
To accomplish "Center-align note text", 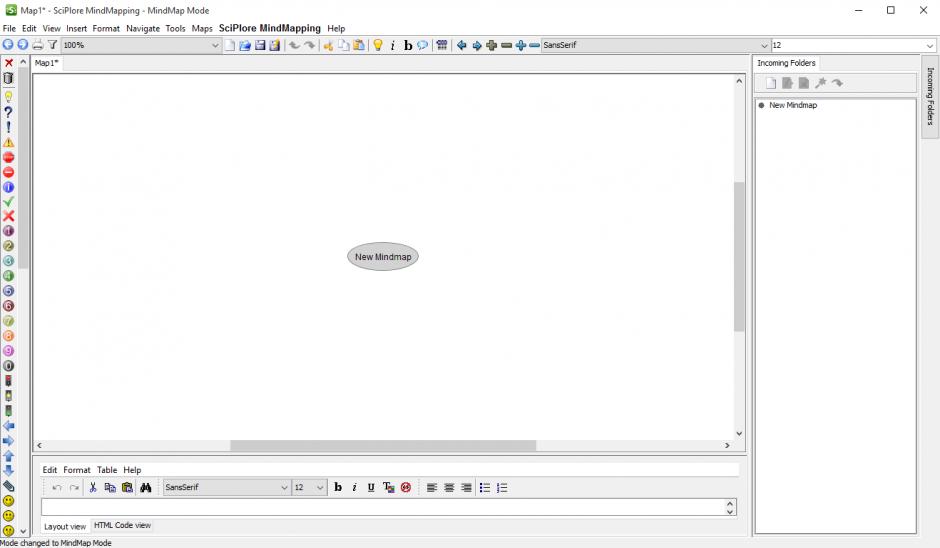I will tap(449, 487).
